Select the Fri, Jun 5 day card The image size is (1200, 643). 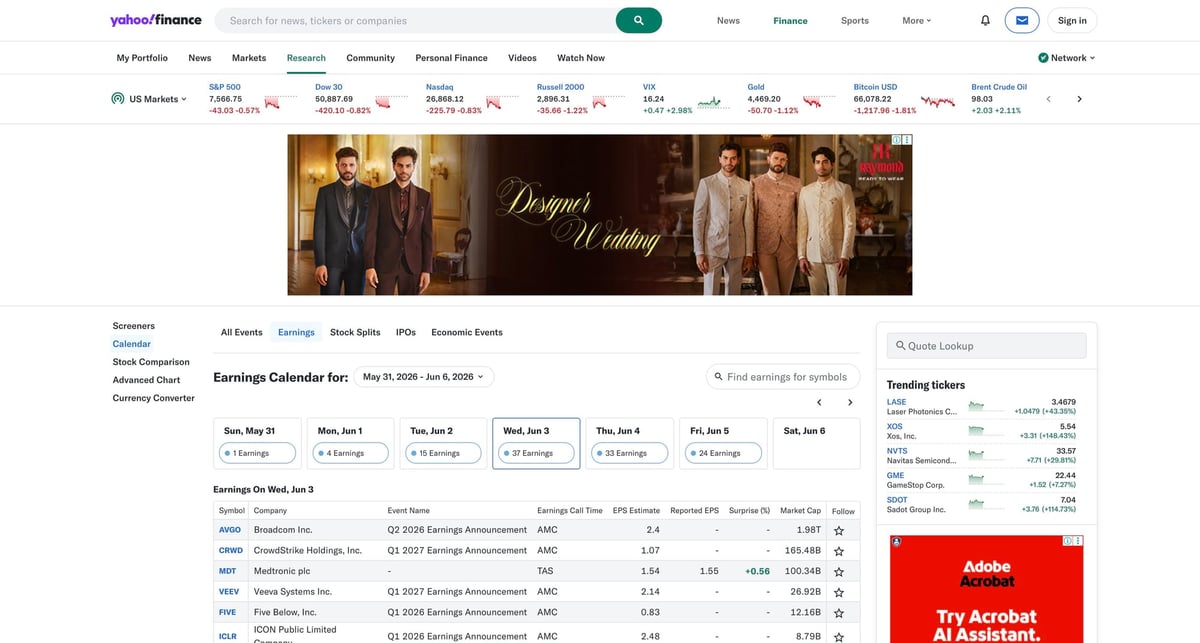(723, 443)
